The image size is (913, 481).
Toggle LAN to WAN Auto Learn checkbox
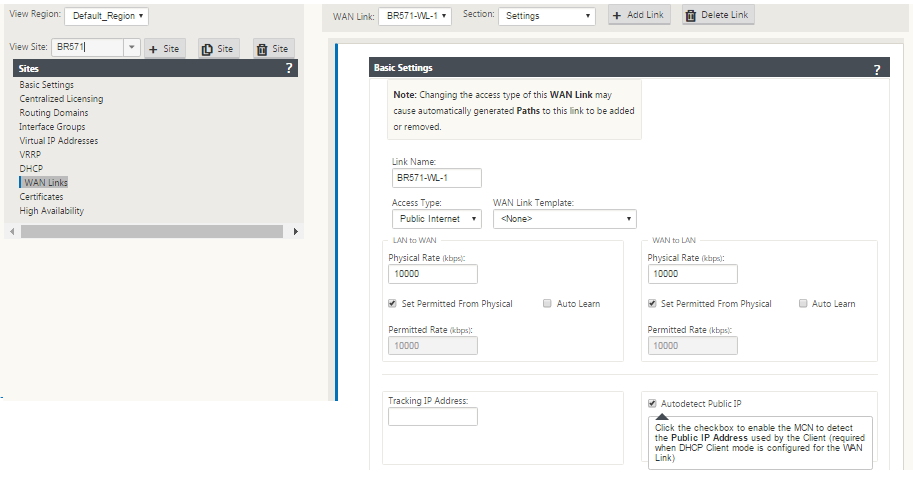click(x=547, y=303)
